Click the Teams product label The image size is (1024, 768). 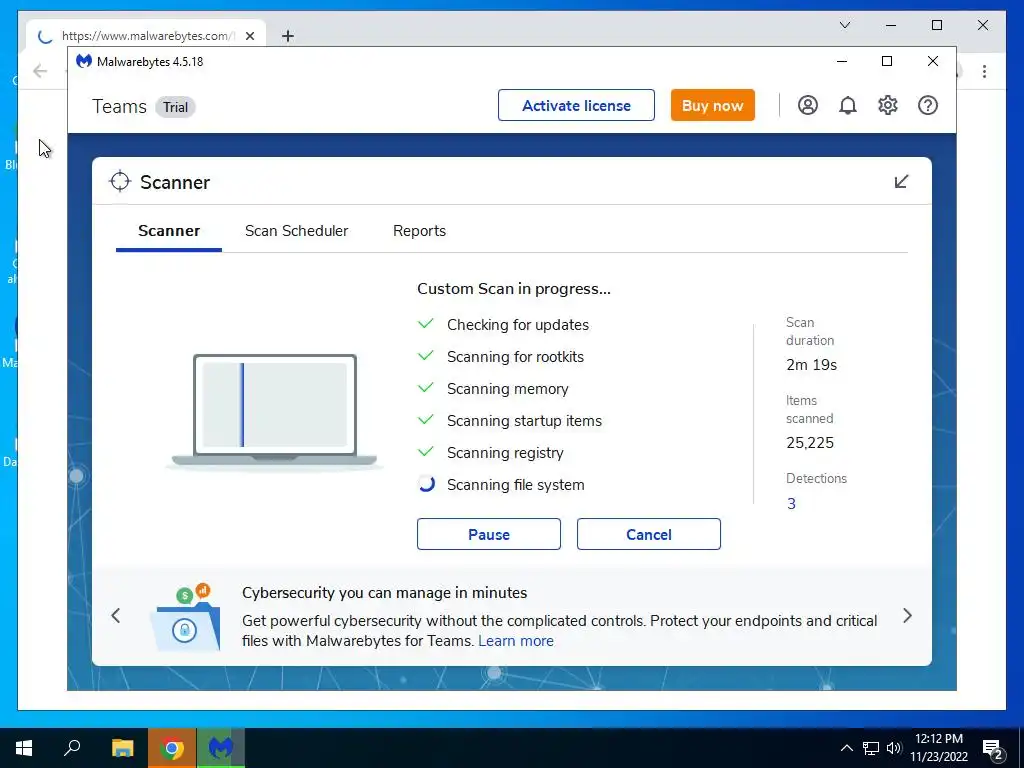click(x=120, y=106)
